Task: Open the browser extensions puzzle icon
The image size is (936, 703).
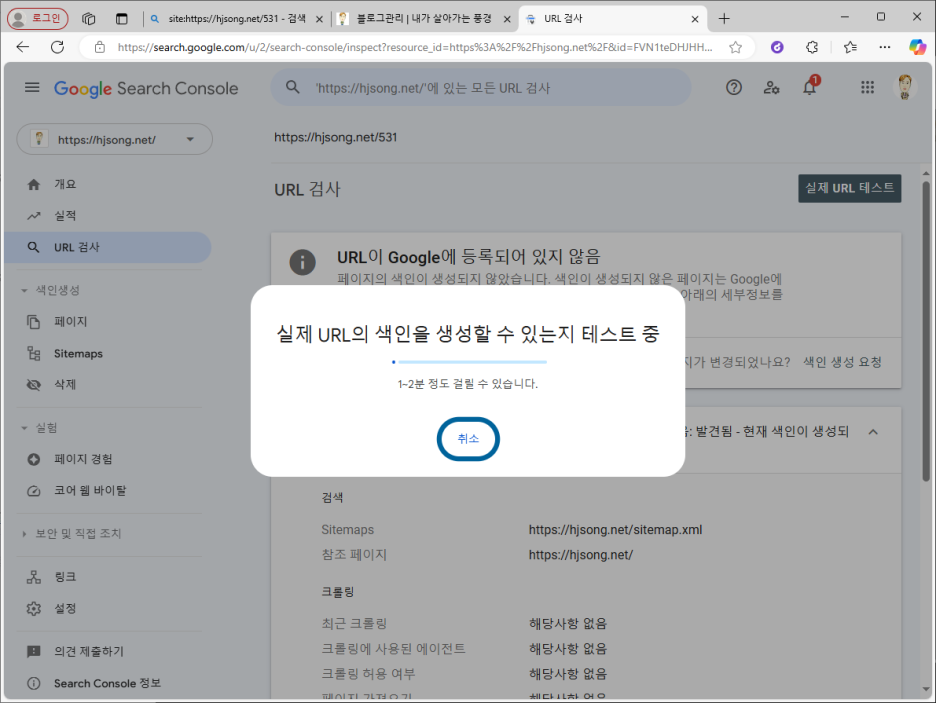Action: click(x=812, y=47)
